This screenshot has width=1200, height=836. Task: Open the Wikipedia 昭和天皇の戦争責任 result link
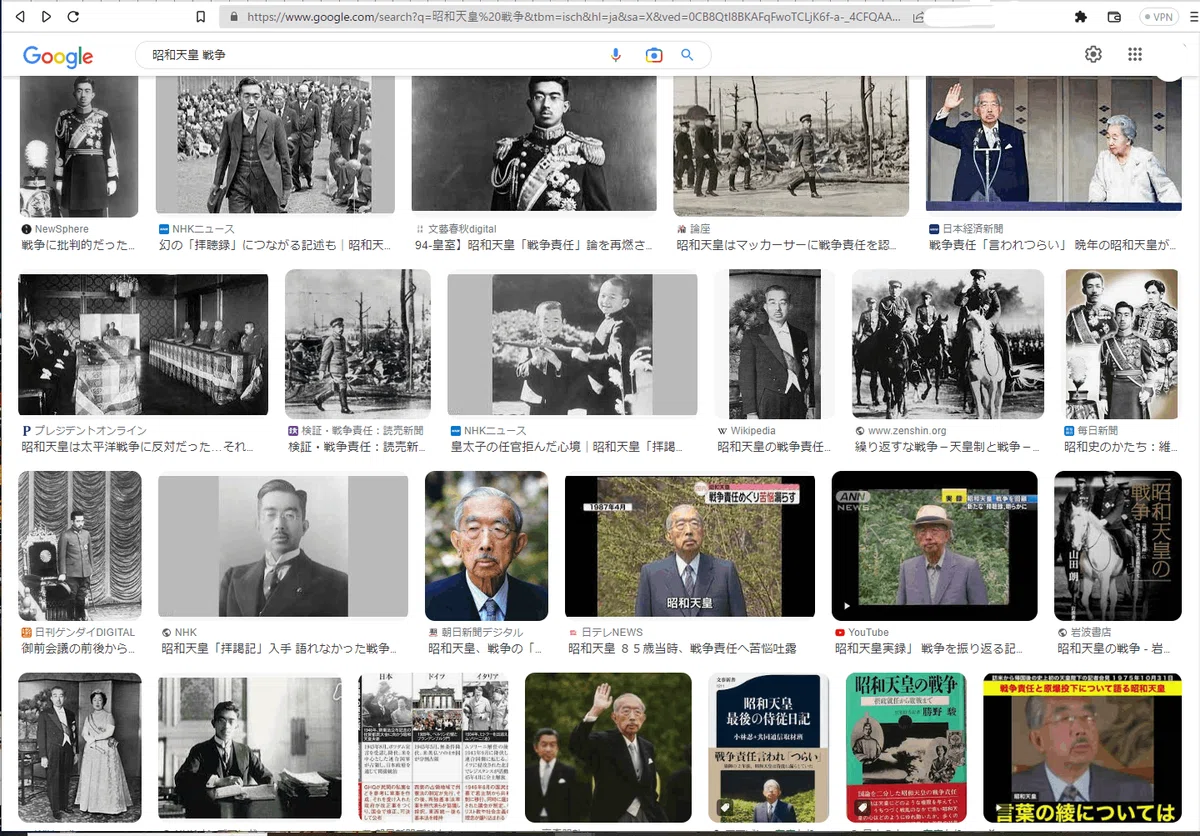[x=774, y=447]
